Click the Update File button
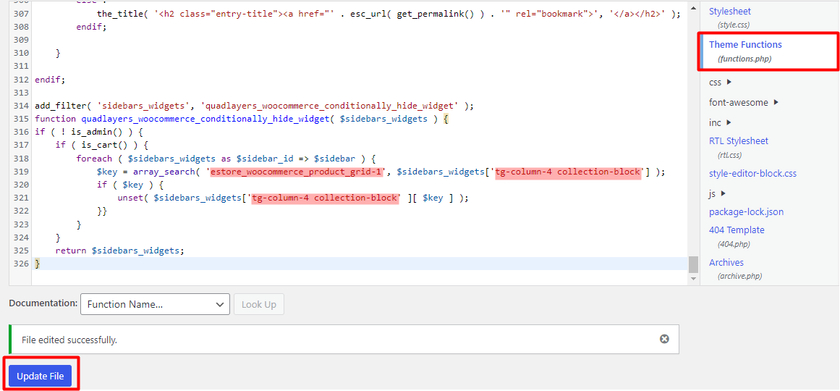840x391 pixels. pos(40,377)
